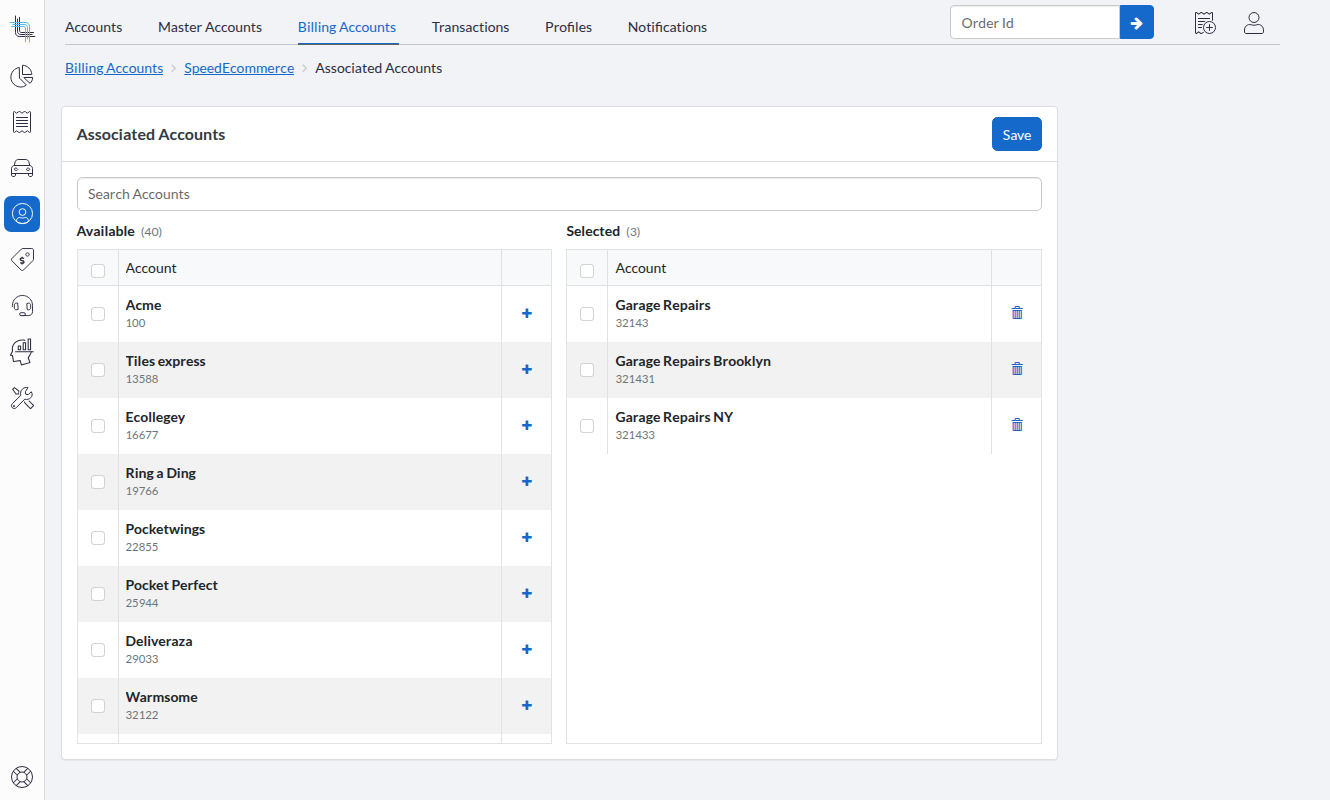This screenshot has width=1330, height=800.
Task: Focus the Search Accounts field
Action: (559, 194)
